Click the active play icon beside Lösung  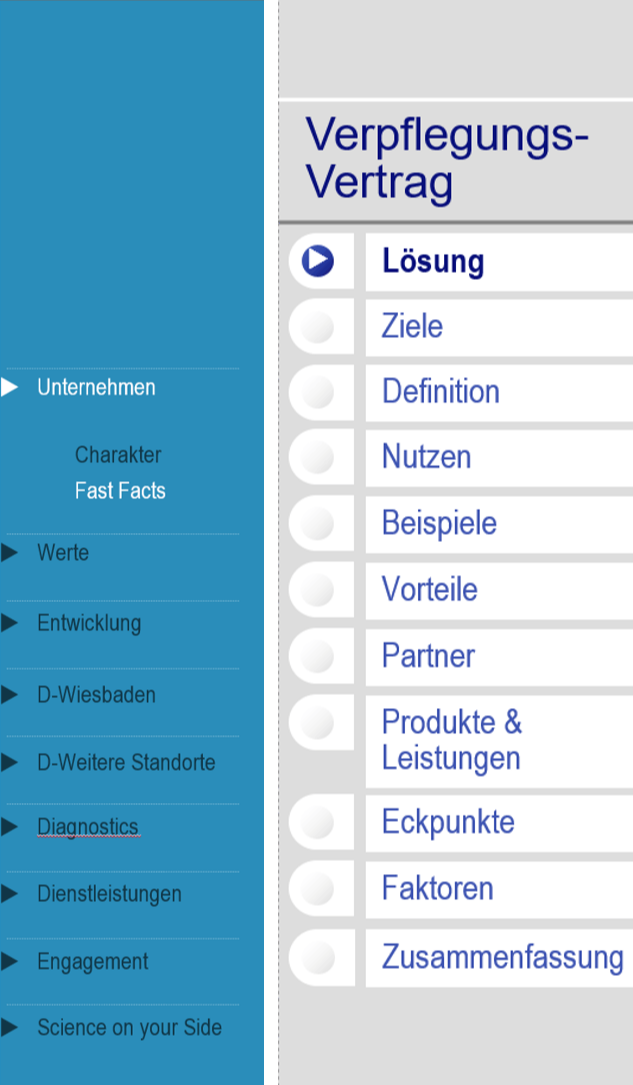(318, 261)
